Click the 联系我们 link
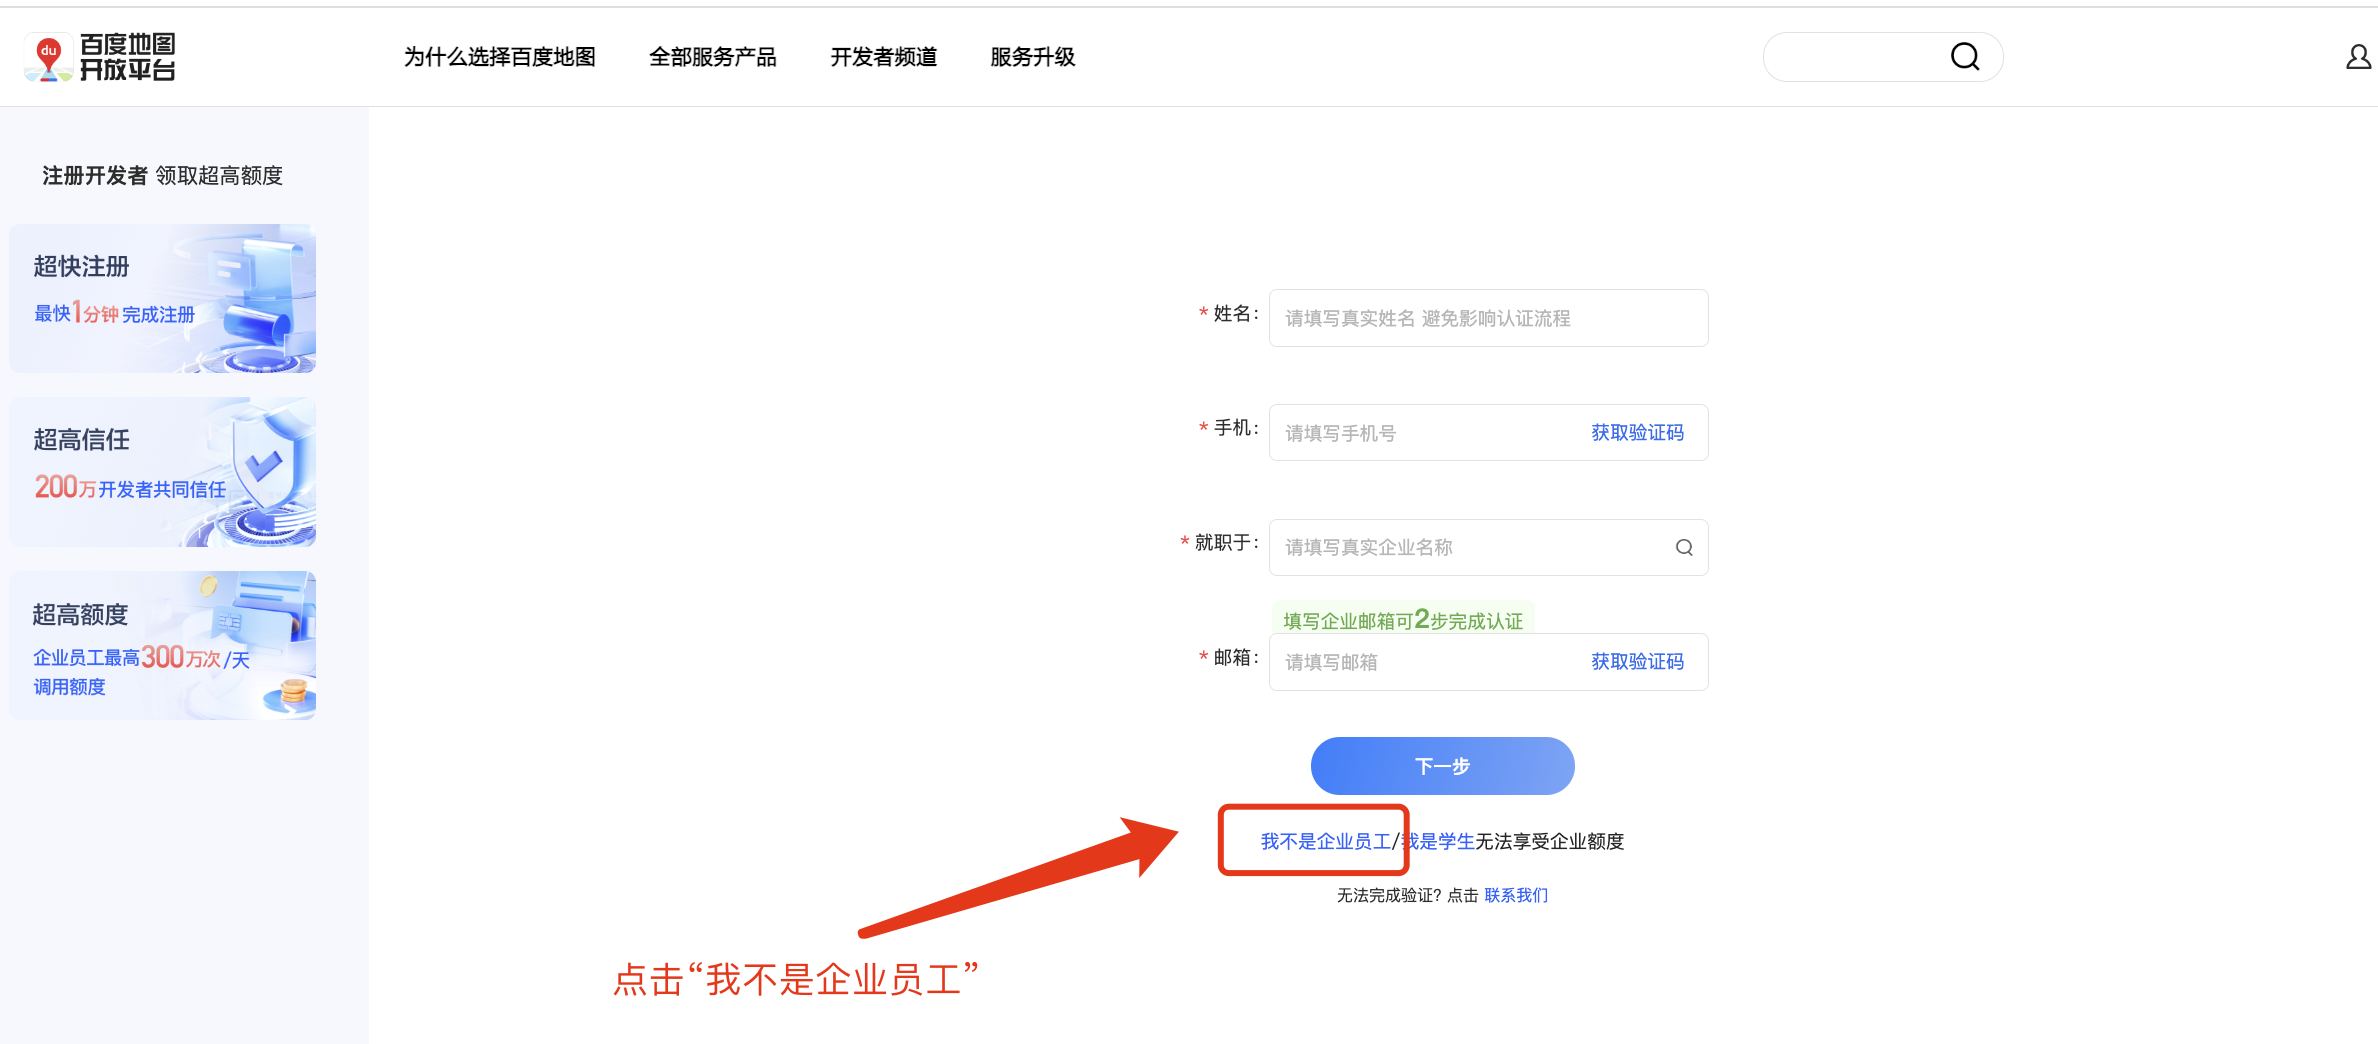Image resolution: width=2378 pixels, height=1044 pixels. 1515,895
